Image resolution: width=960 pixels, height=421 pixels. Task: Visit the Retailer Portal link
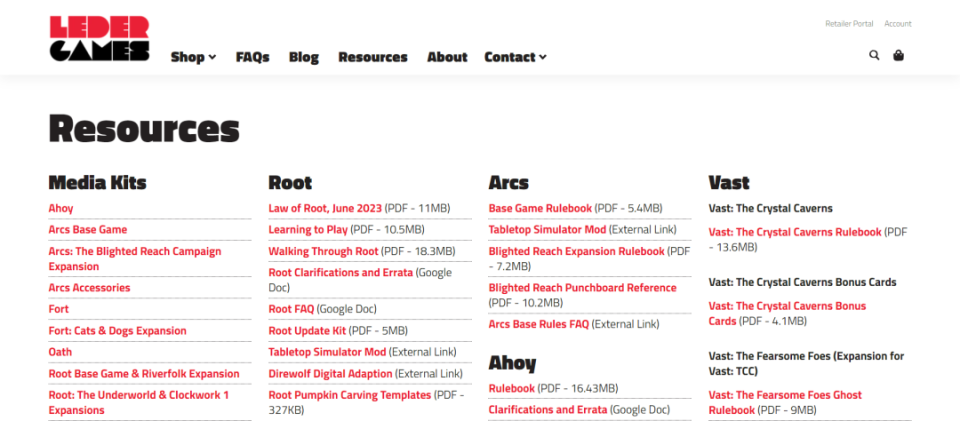849,24
